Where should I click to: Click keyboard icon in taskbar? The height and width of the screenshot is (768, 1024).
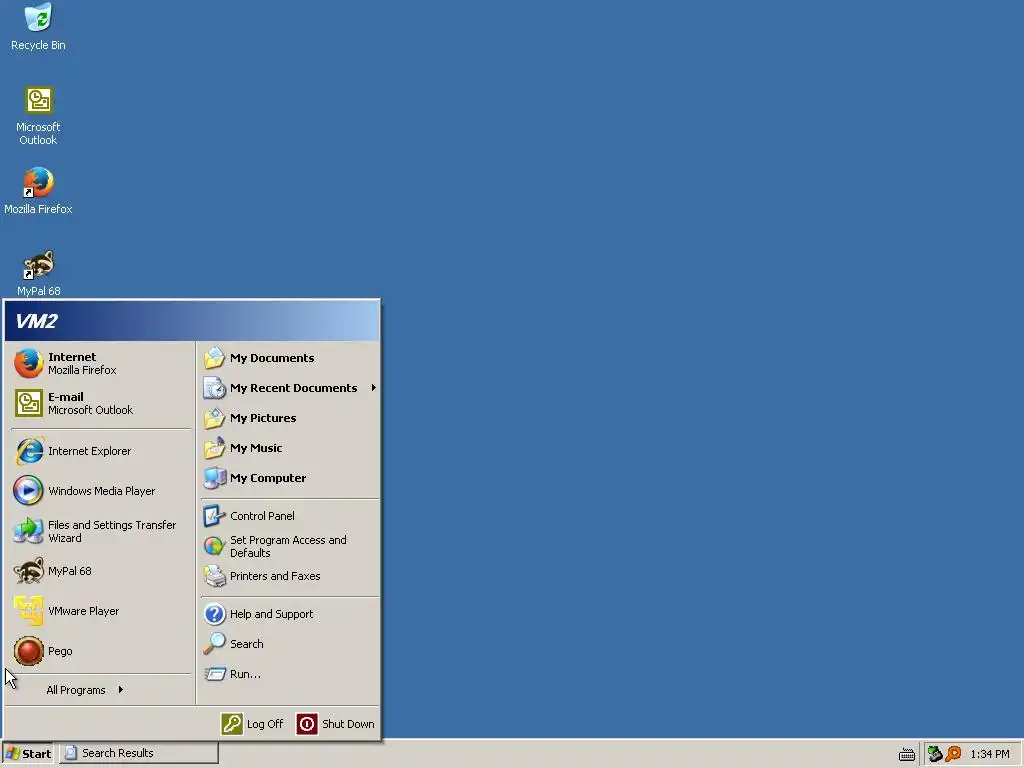[x=906, y=755]
